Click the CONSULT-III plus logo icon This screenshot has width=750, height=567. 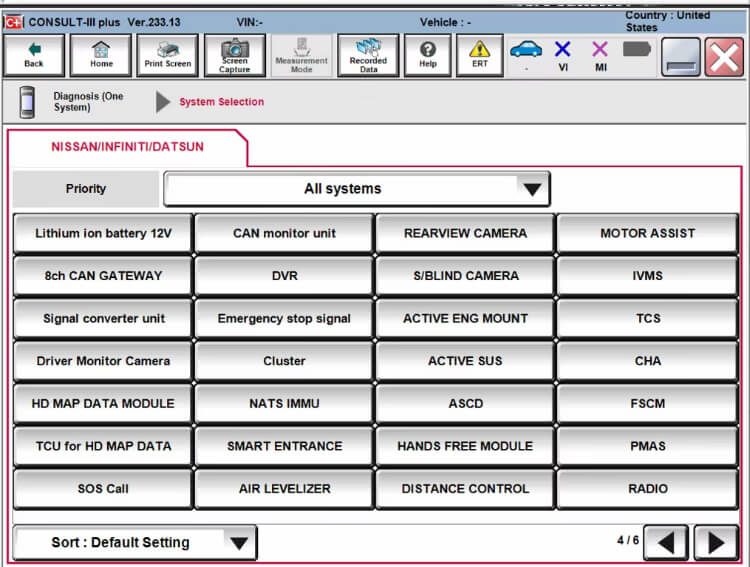(14, 22)
